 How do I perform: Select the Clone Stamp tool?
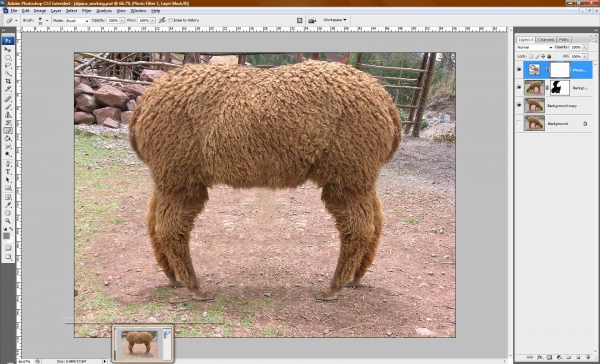8,115
